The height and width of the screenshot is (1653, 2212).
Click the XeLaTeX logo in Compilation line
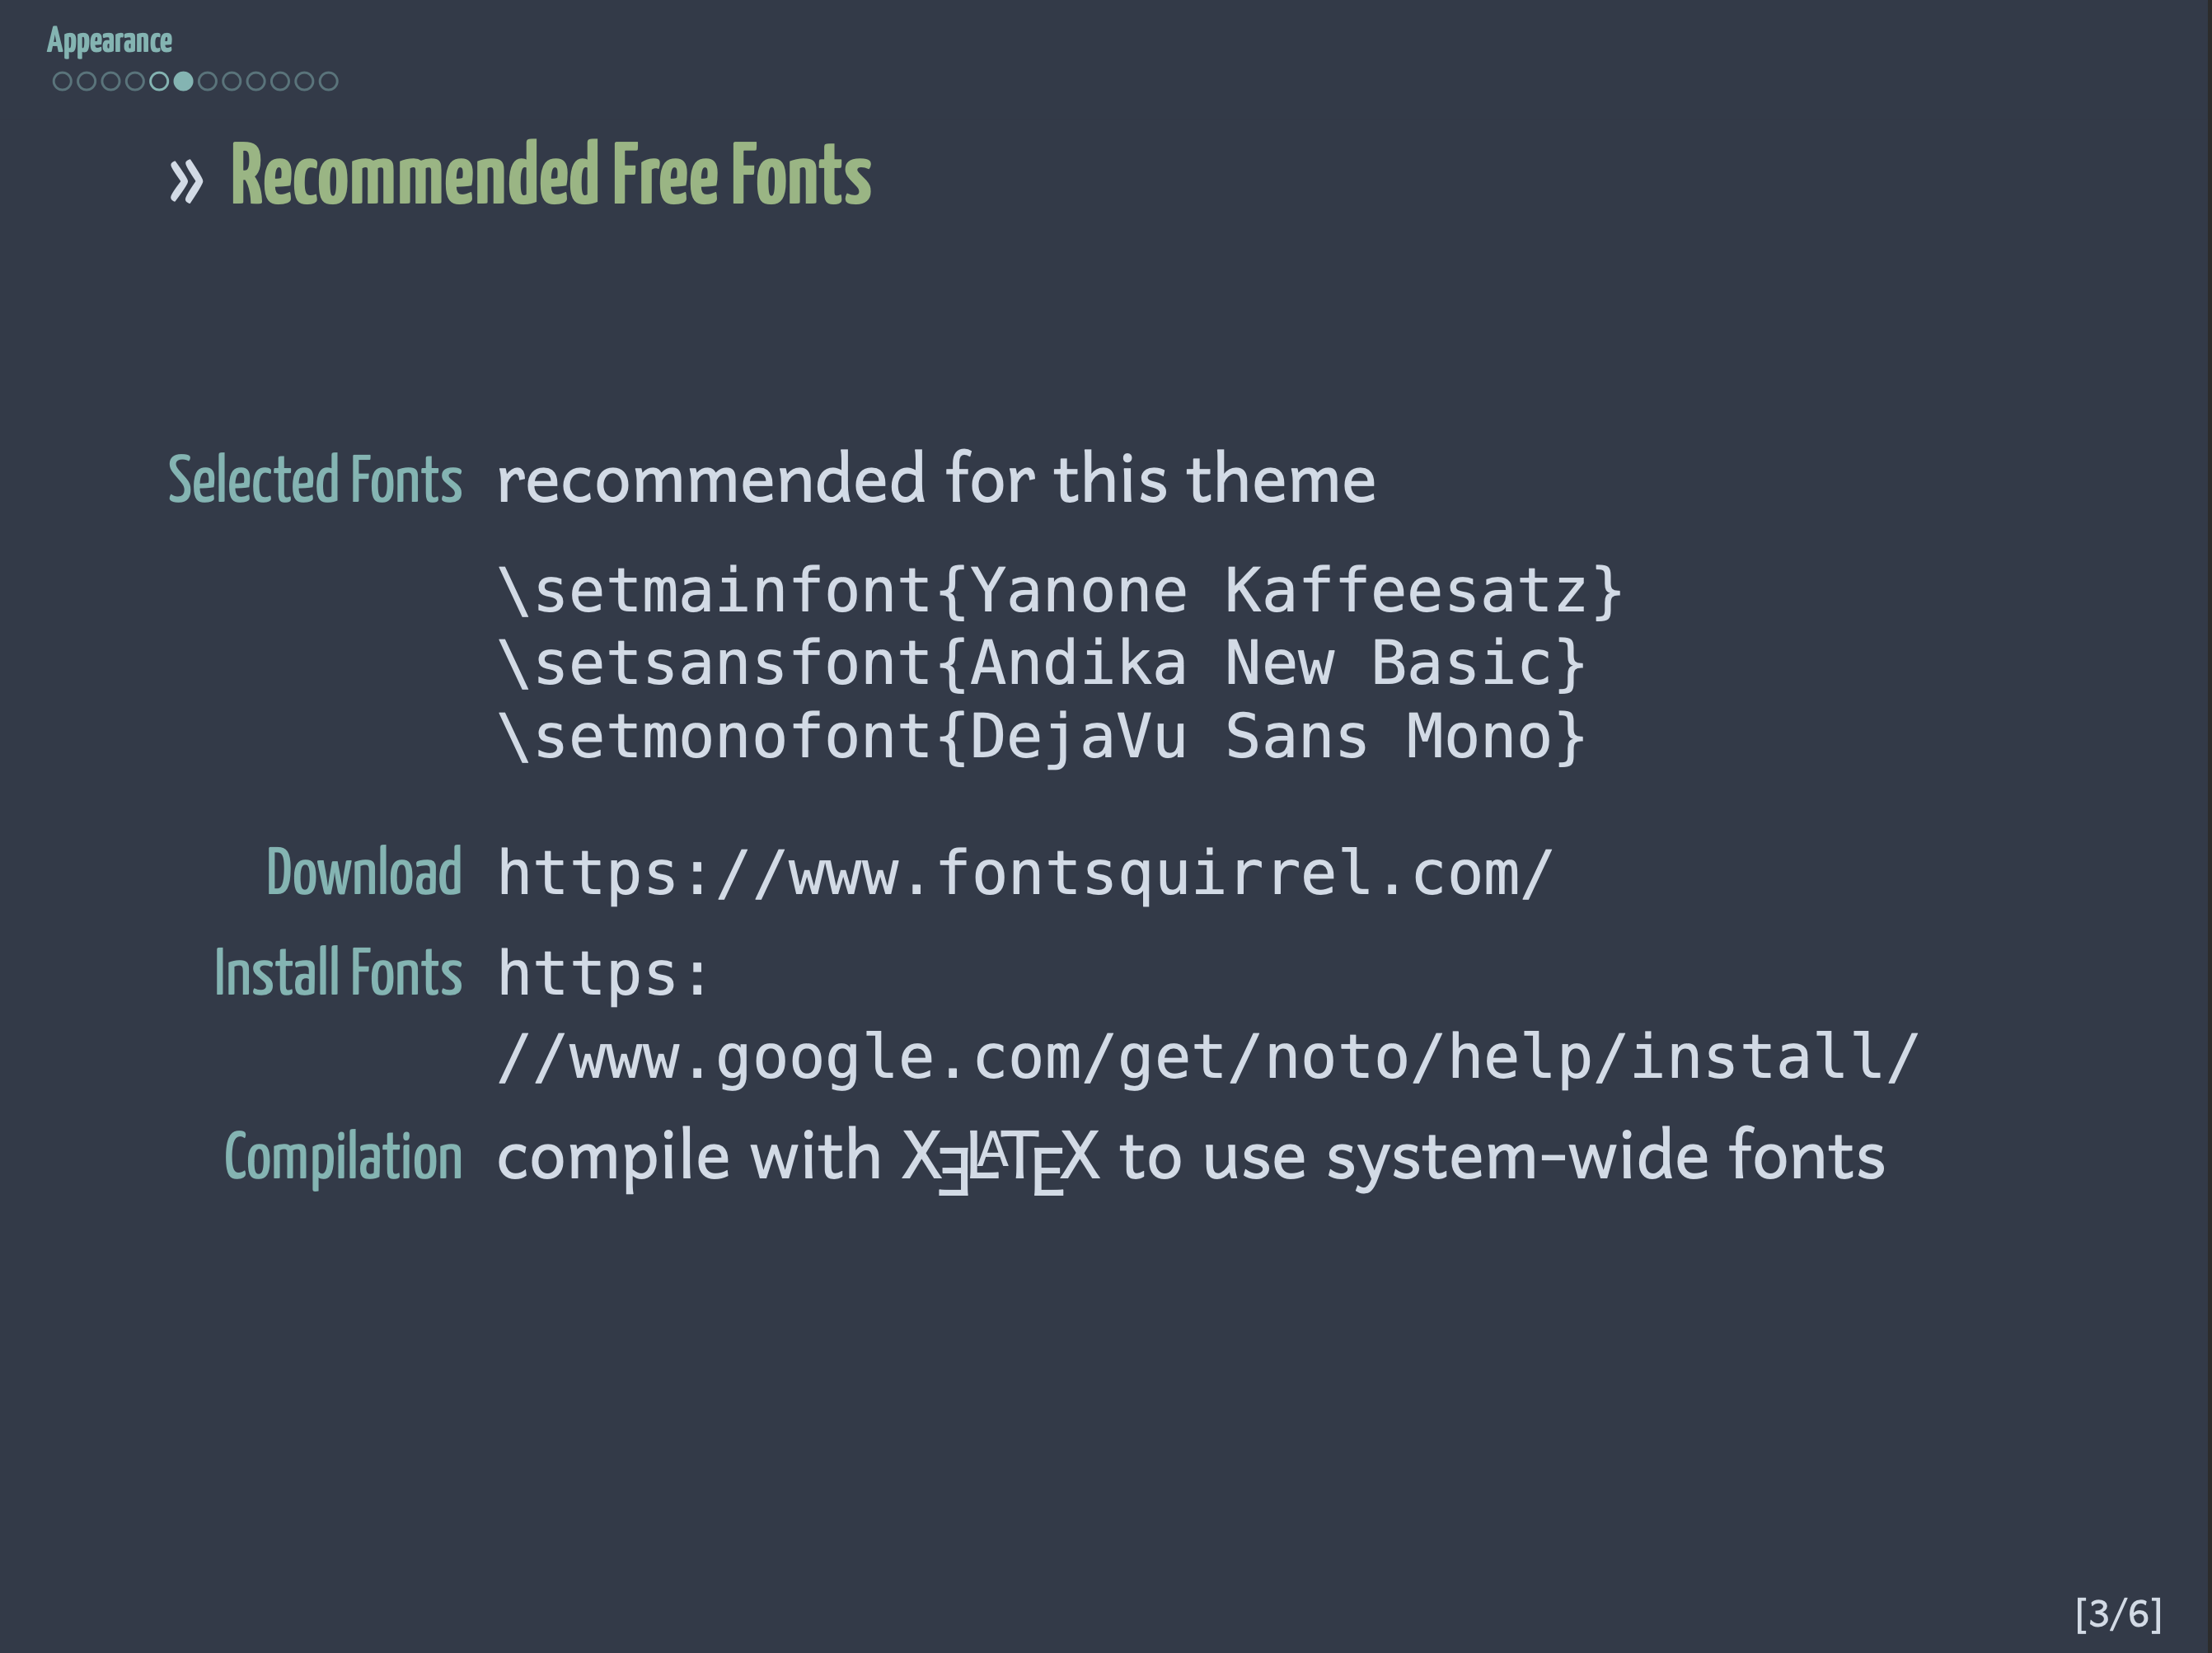point(999,1158)
